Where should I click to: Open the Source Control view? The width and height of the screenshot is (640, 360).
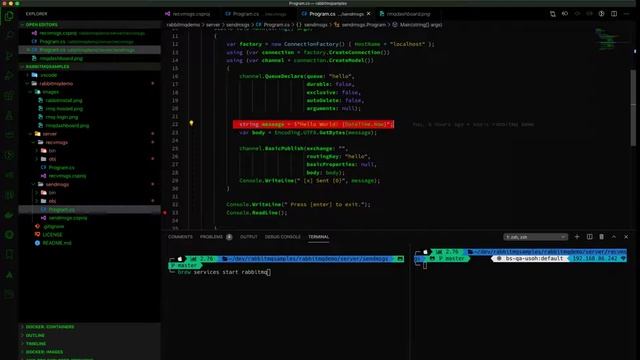click(x=9, y=56)
